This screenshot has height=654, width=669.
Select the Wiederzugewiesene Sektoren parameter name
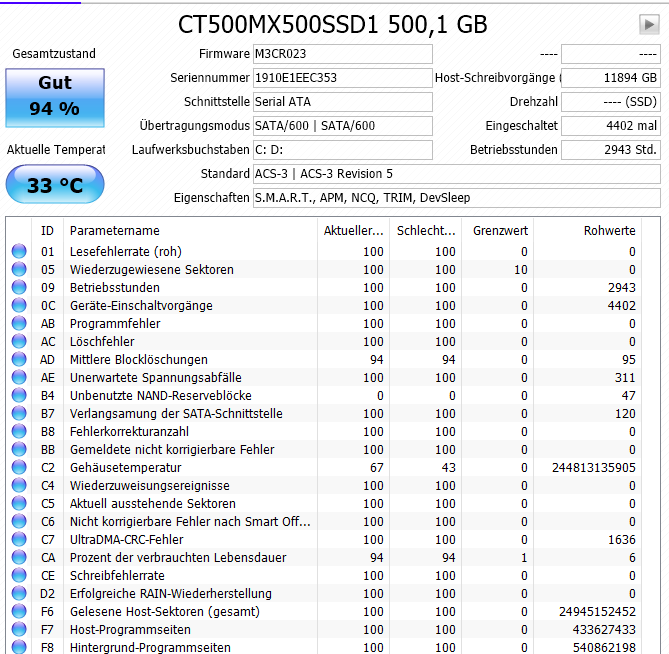tap(152, 270)
